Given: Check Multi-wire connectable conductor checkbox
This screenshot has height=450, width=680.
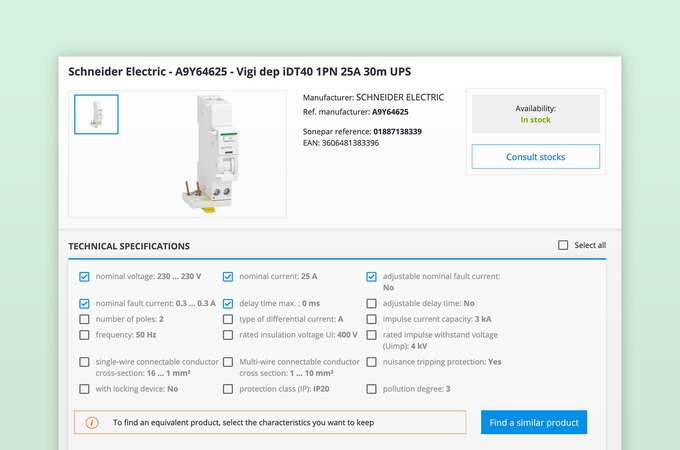Looking at the screenshot, I should click(x=228, y=362).
